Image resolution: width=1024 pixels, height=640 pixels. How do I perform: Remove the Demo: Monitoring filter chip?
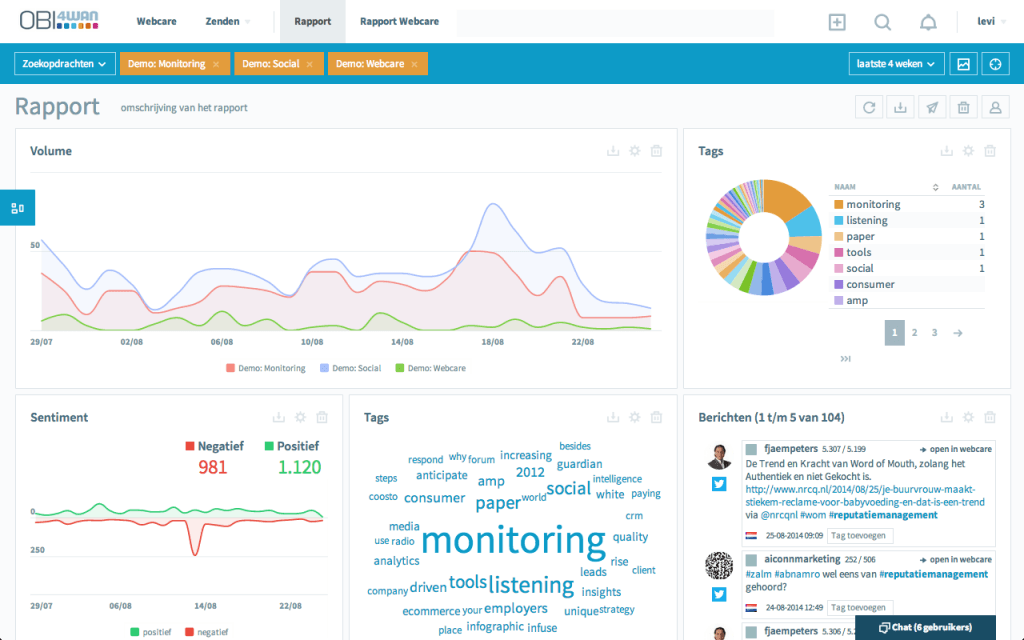click(x=216, y=64)
